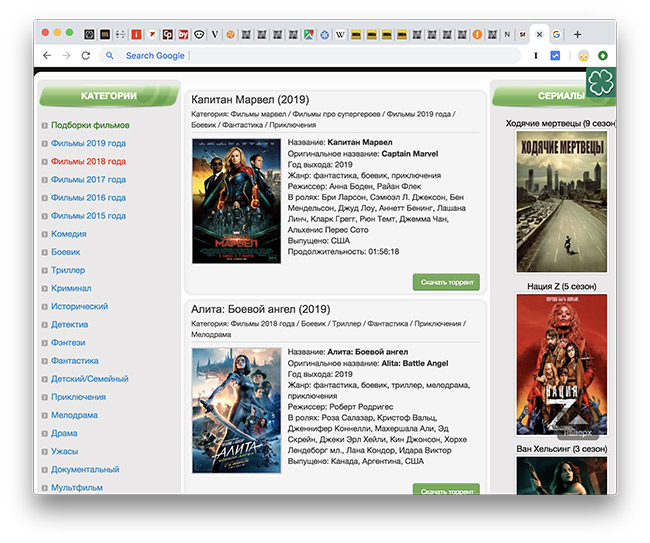Viewport: 650px width, 543px height.
Task: Click the 'I' extension icon in toolbar
Action: pos(536,55)
